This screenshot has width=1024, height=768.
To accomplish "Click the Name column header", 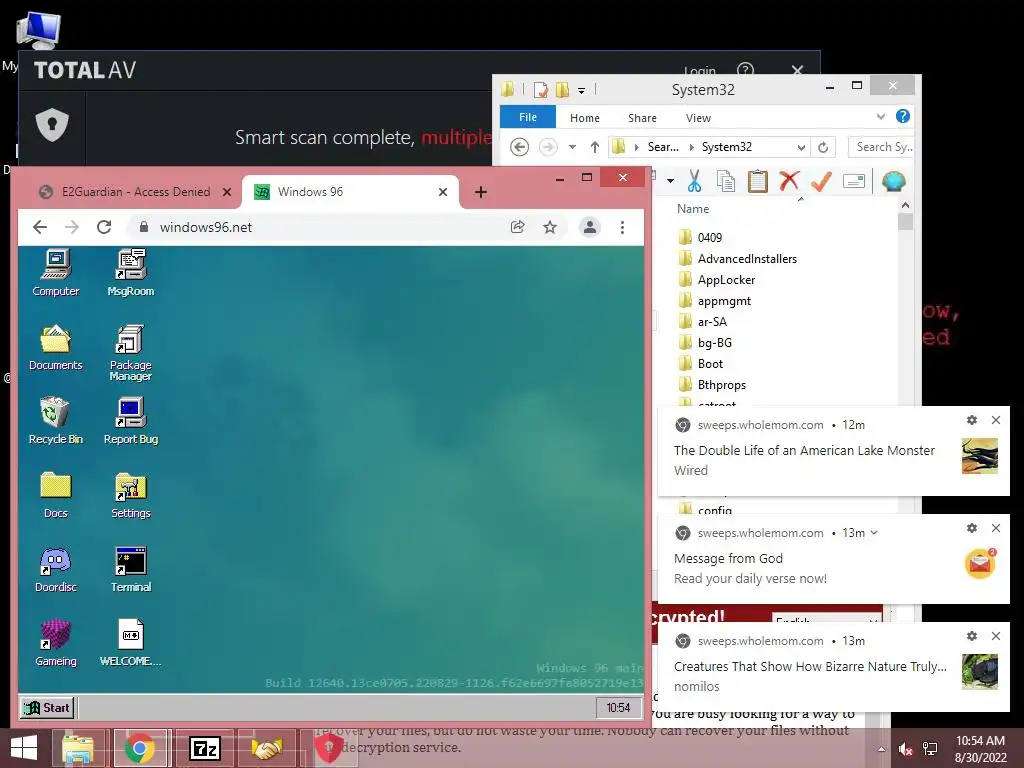I will coord(693,209).
